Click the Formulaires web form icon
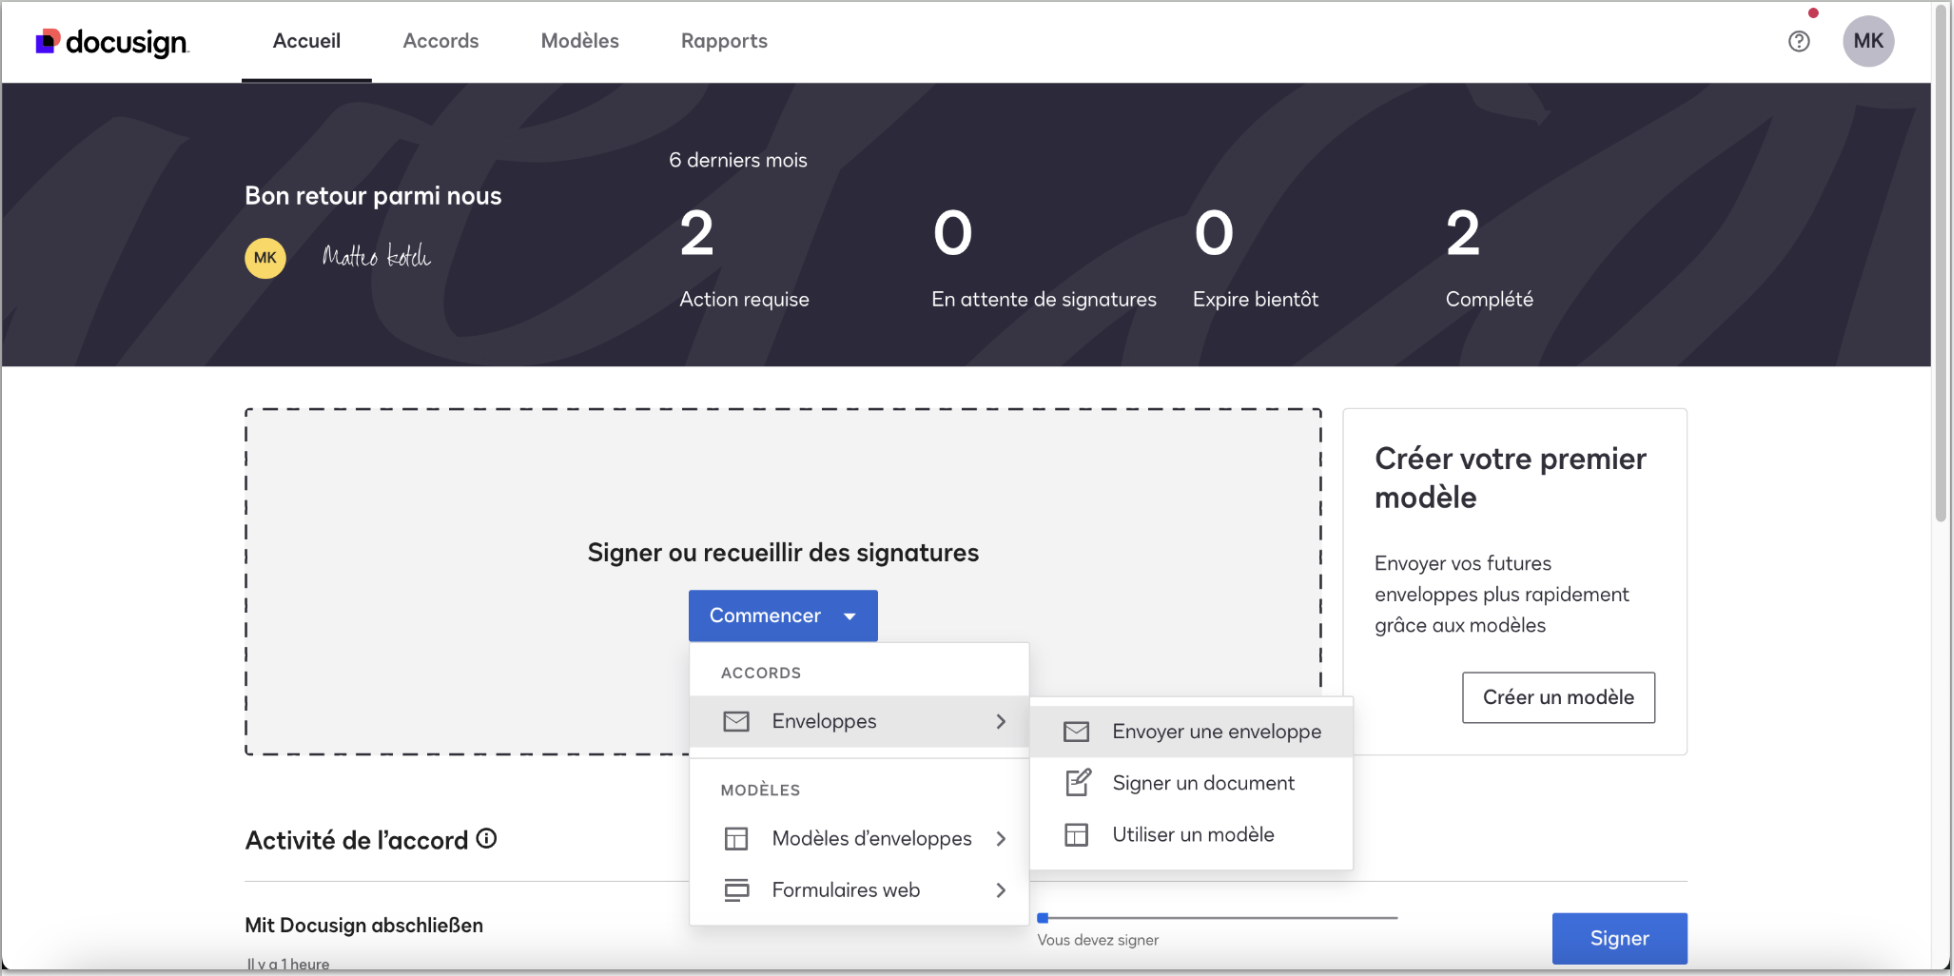This screenshot has height=976, width=1954. point(736,890)
